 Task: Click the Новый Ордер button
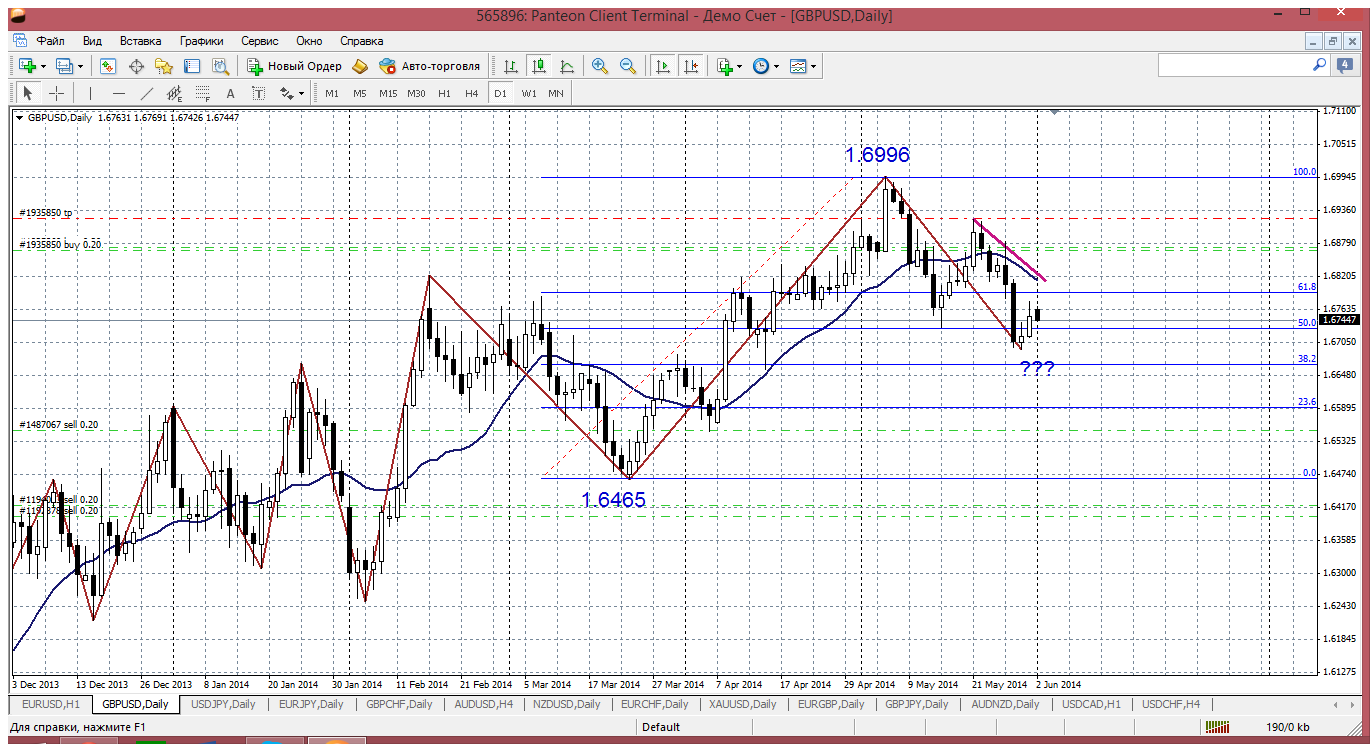point(294,66)
